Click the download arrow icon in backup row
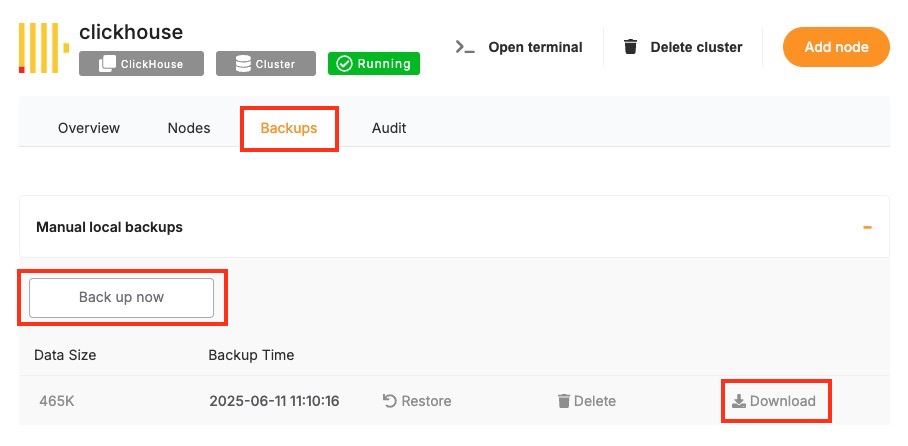 coord(739,401)
